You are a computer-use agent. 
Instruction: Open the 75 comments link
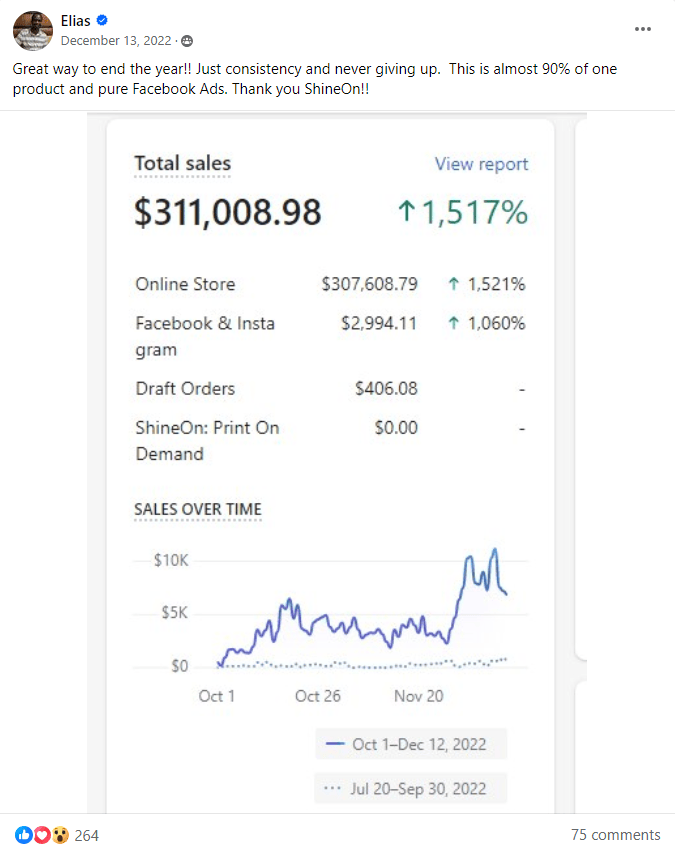(x=615, y=835)
